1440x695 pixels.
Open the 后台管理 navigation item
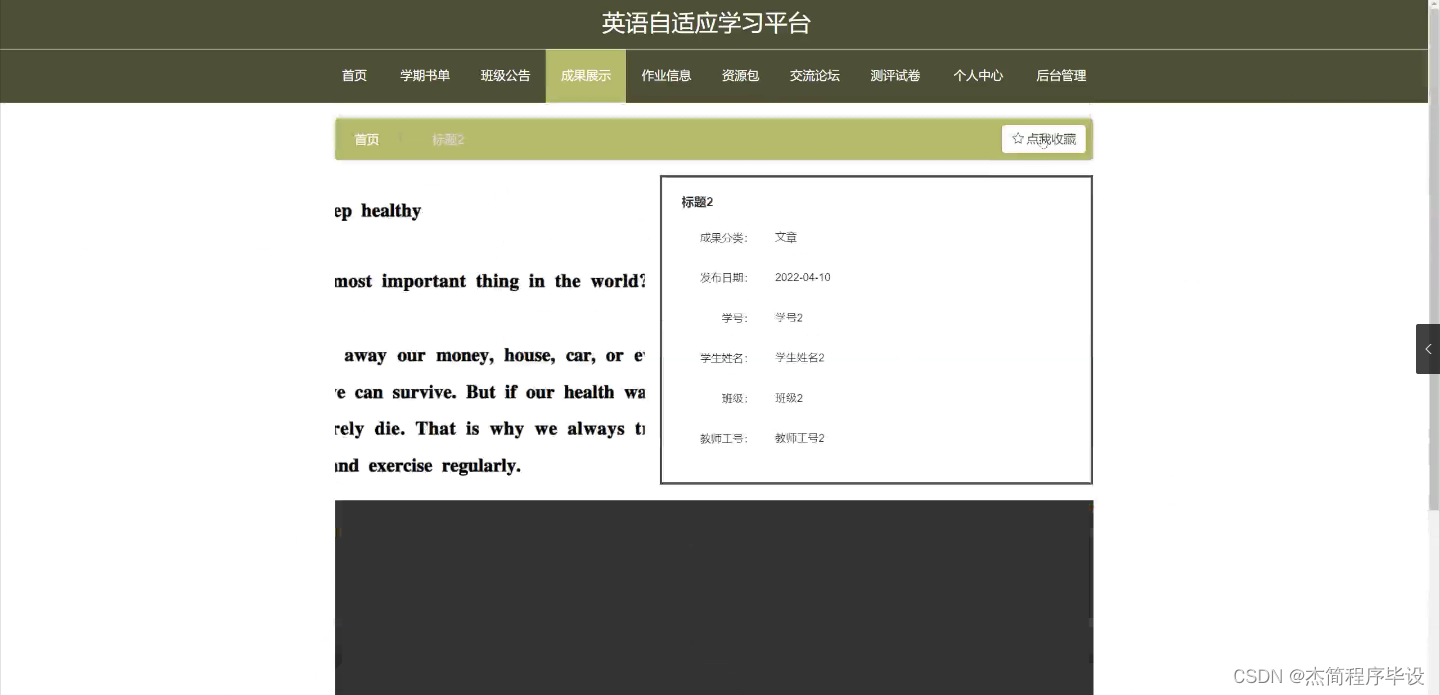click(x=1060, y=75)
